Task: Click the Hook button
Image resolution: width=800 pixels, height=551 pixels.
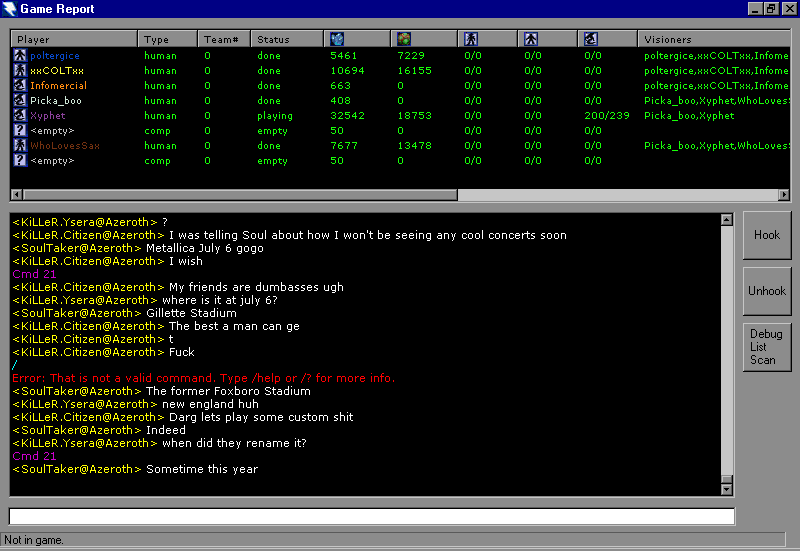Action: tap(767, 235)
